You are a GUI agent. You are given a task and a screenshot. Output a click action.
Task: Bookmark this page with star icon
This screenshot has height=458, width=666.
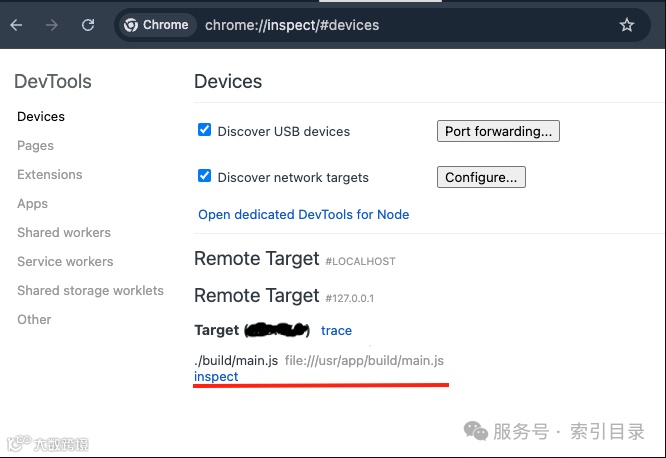click(x=626, y=25)
